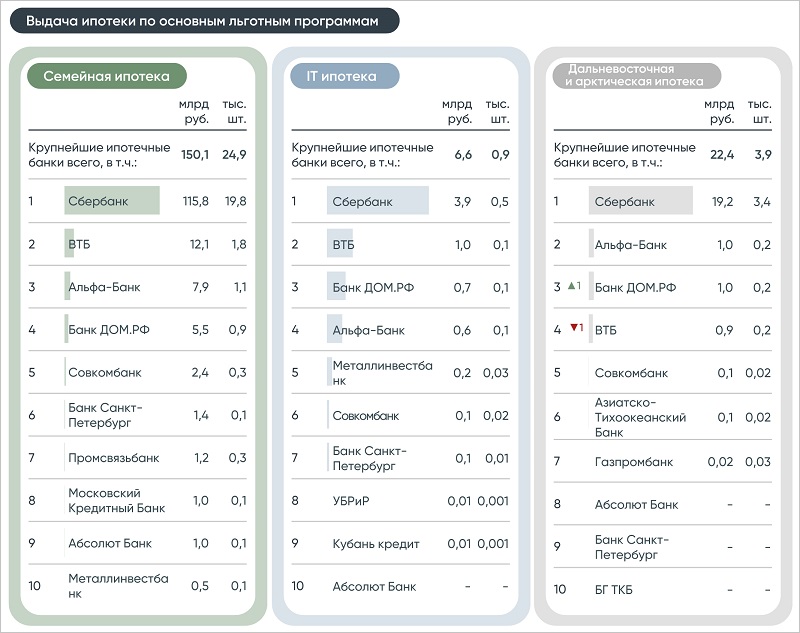Click Азиатско-Тихоокеанский Банк entry
This screenshot has height=633, width=800.
pos(640,417)
